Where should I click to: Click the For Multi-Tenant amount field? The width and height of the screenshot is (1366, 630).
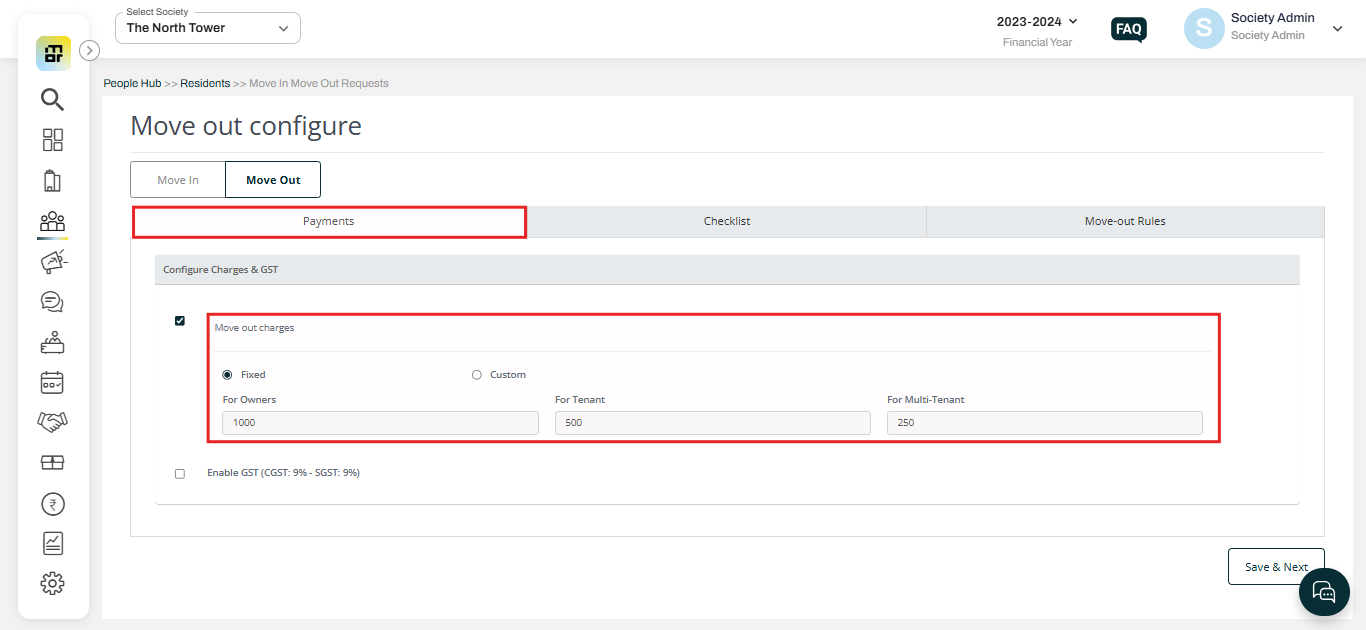pos(1045,423)
